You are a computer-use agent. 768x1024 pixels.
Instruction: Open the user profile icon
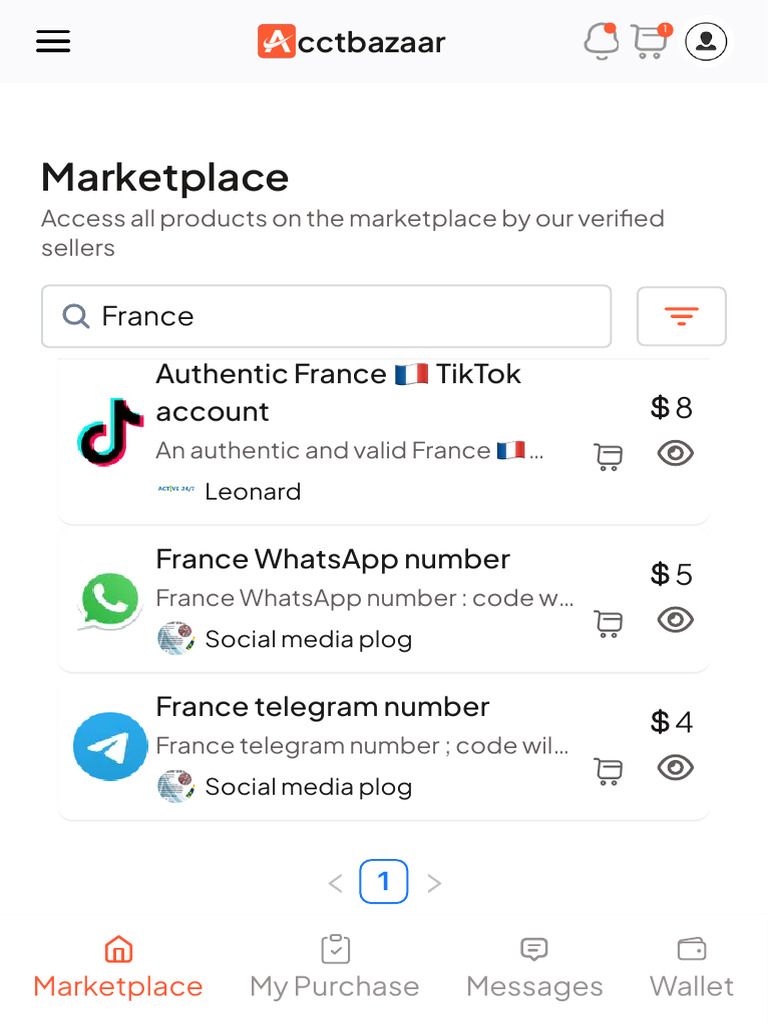pos(706,41)
